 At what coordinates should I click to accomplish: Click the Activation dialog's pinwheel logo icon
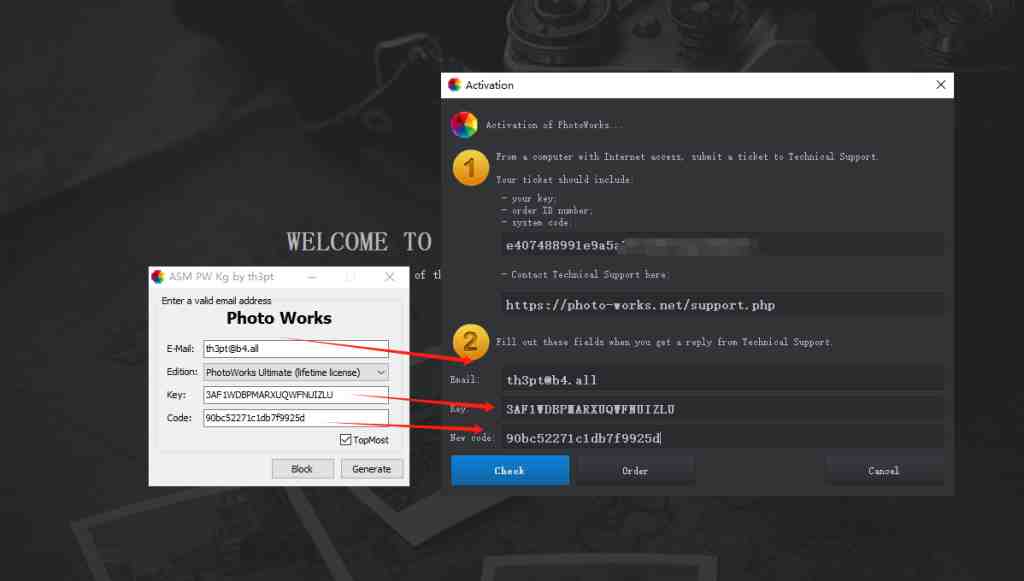click(463, 124)
